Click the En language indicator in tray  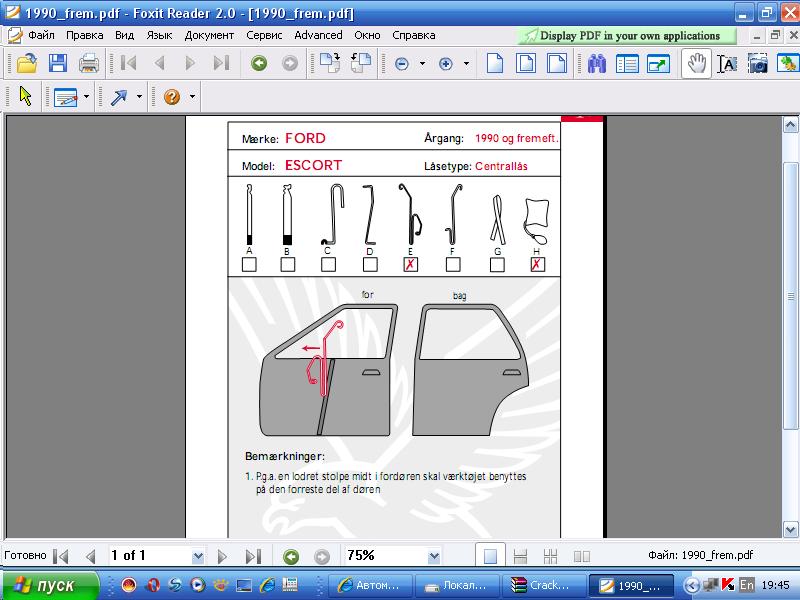[x=746, y=585]
